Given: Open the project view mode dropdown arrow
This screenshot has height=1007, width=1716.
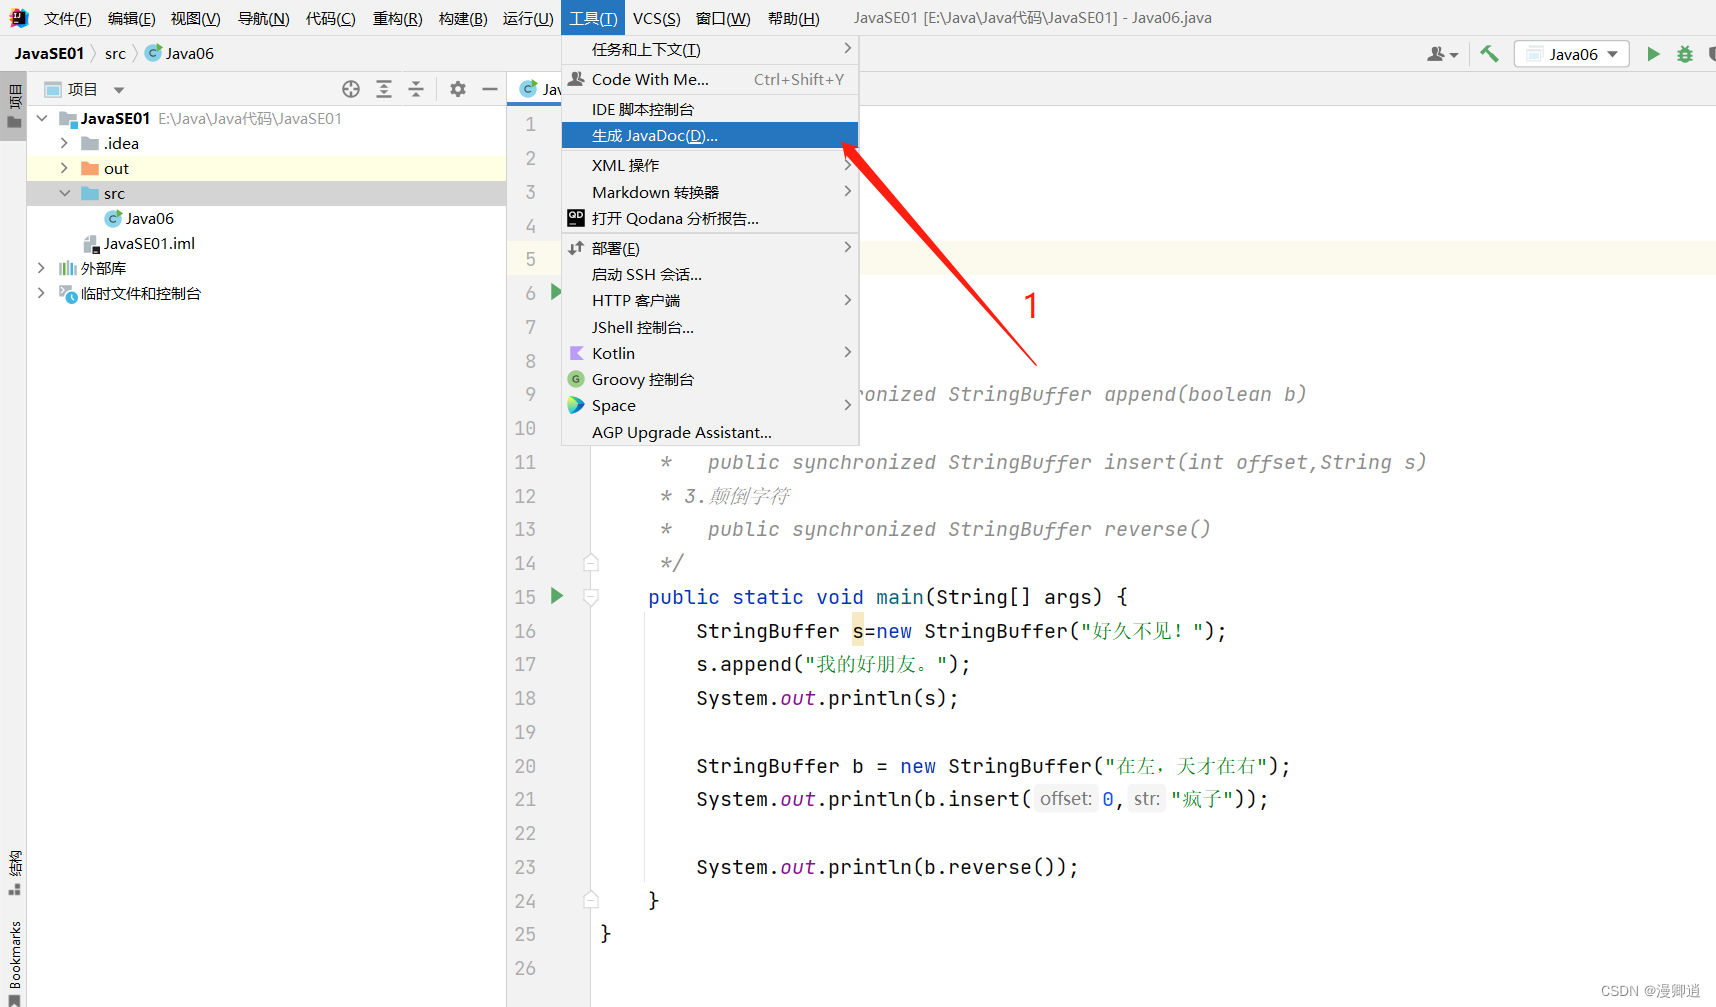Looking at the screenshot, I should pyautogui.click(x=119, y=90).
